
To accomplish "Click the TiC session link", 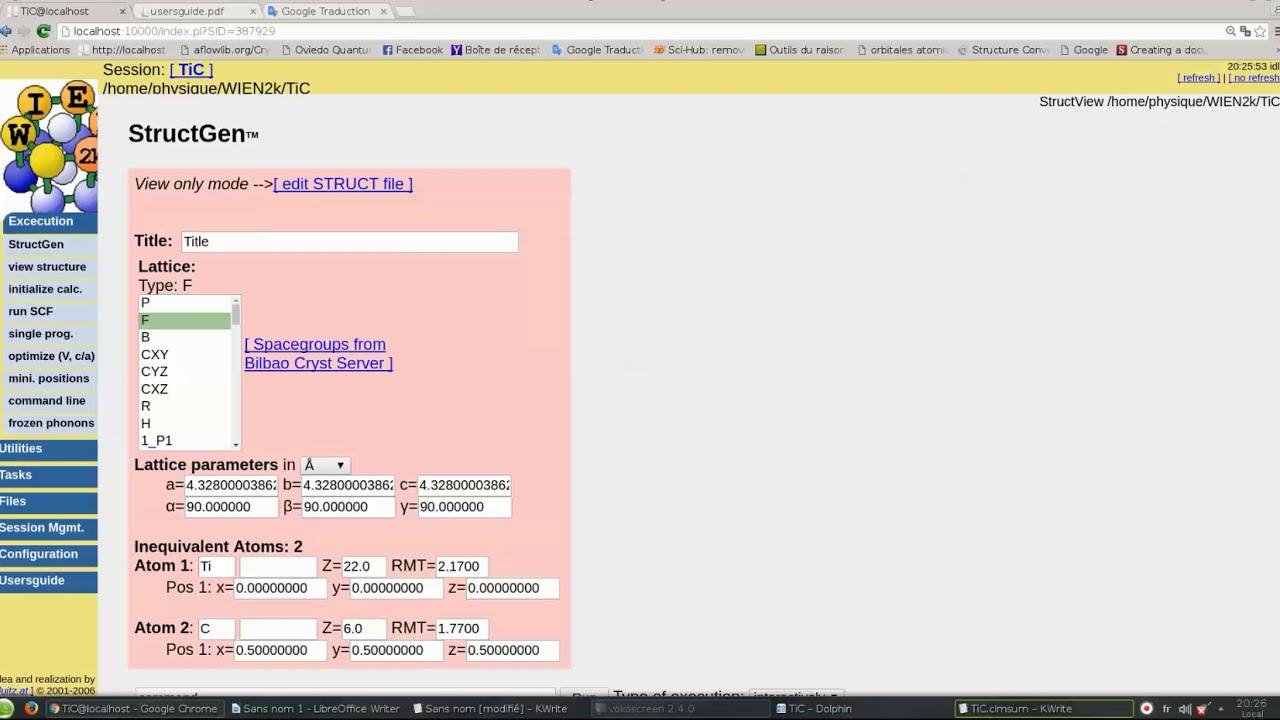I will (x=191, y=70).
